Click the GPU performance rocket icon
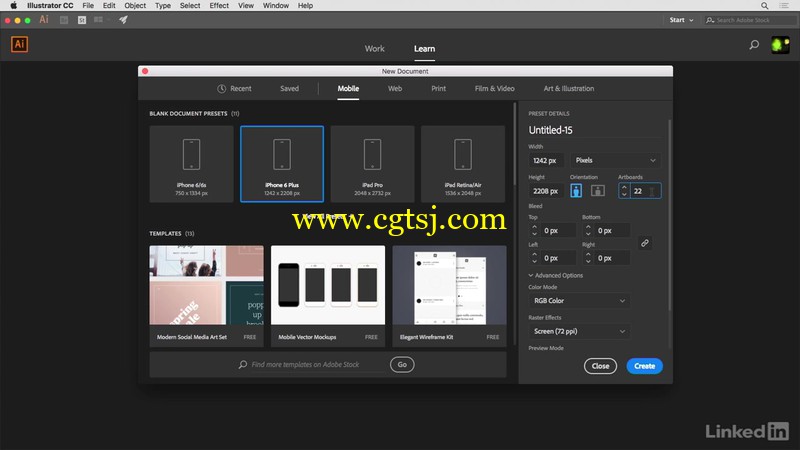The height and width of the screenshot is (450, 800). (123, 20)
